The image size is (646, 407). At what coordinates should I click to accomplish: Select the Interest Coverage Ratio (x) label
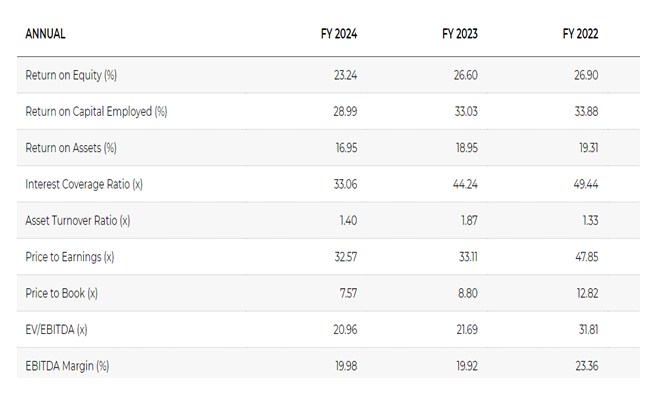84,184
